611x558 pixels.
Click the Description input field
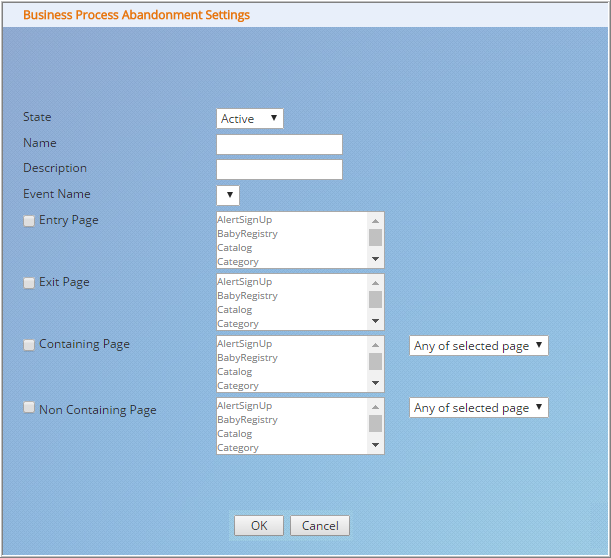pyautogui.click(x=279, y=170)
